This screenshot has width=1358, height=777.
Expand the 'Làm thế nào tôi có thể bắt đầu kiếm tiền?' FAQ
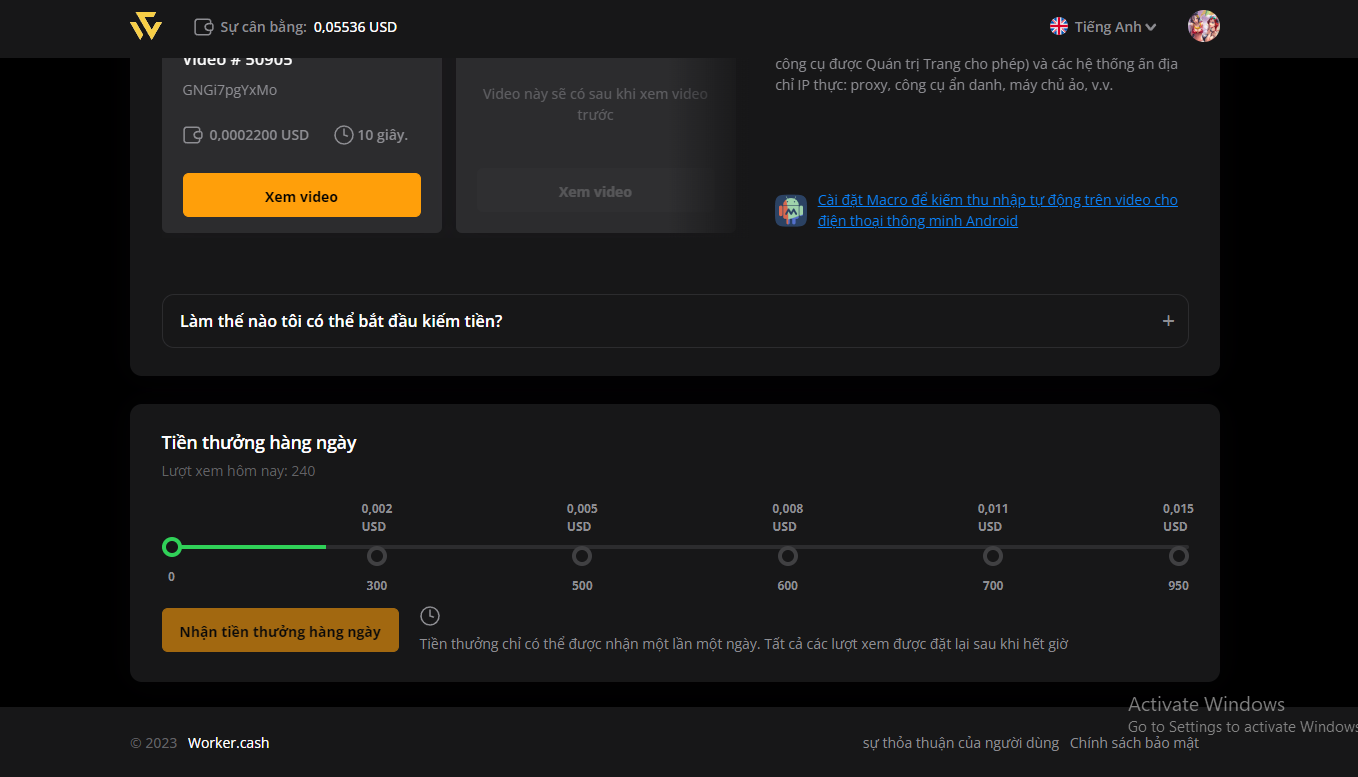341,321
